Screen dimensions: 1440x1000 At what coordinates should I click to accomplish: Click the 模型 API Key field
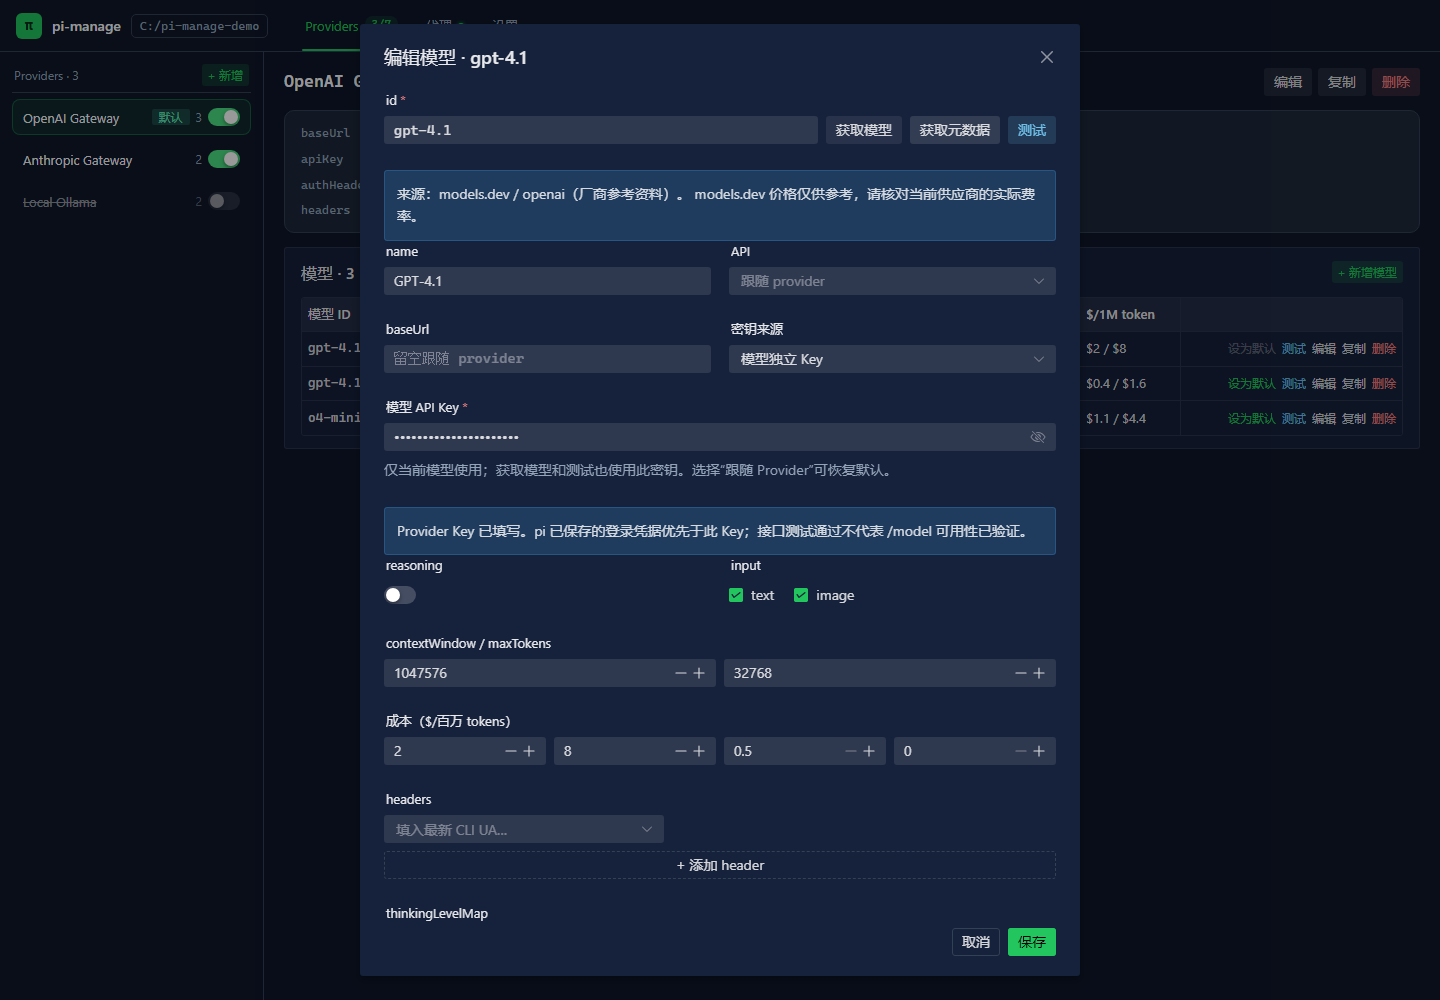tap(720, 437)
